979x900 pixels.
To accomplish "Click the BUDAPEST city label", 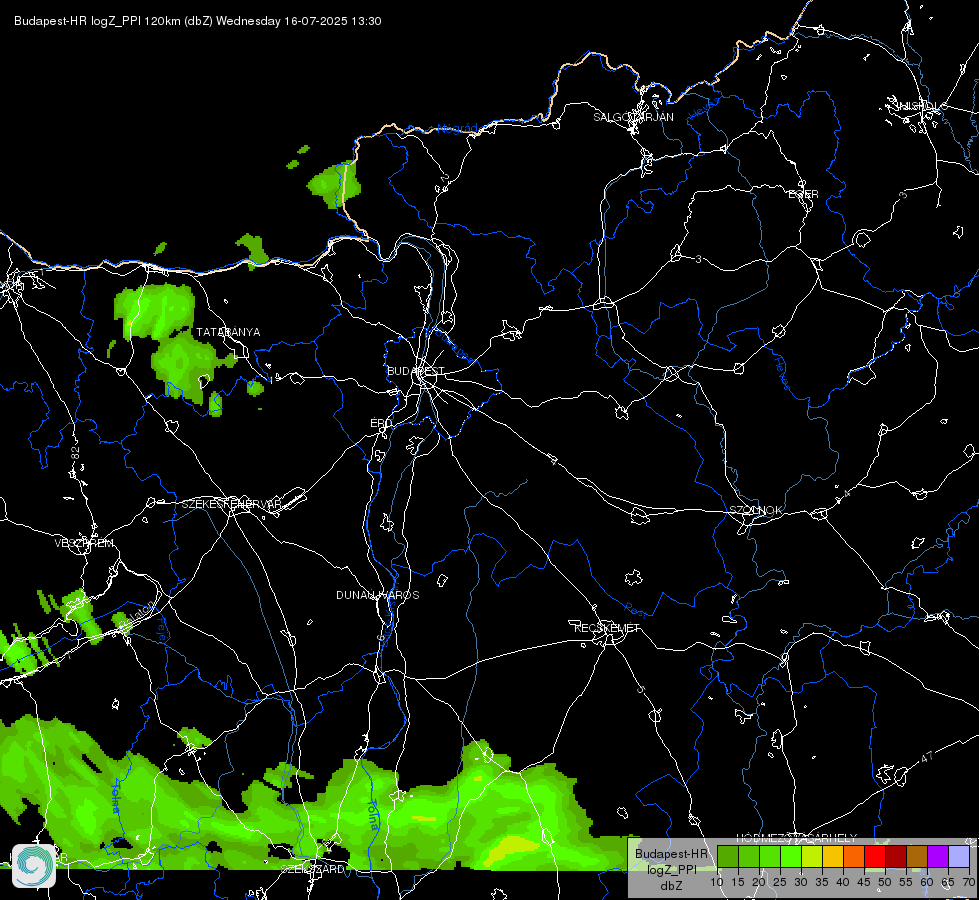I will coord(415,371).
